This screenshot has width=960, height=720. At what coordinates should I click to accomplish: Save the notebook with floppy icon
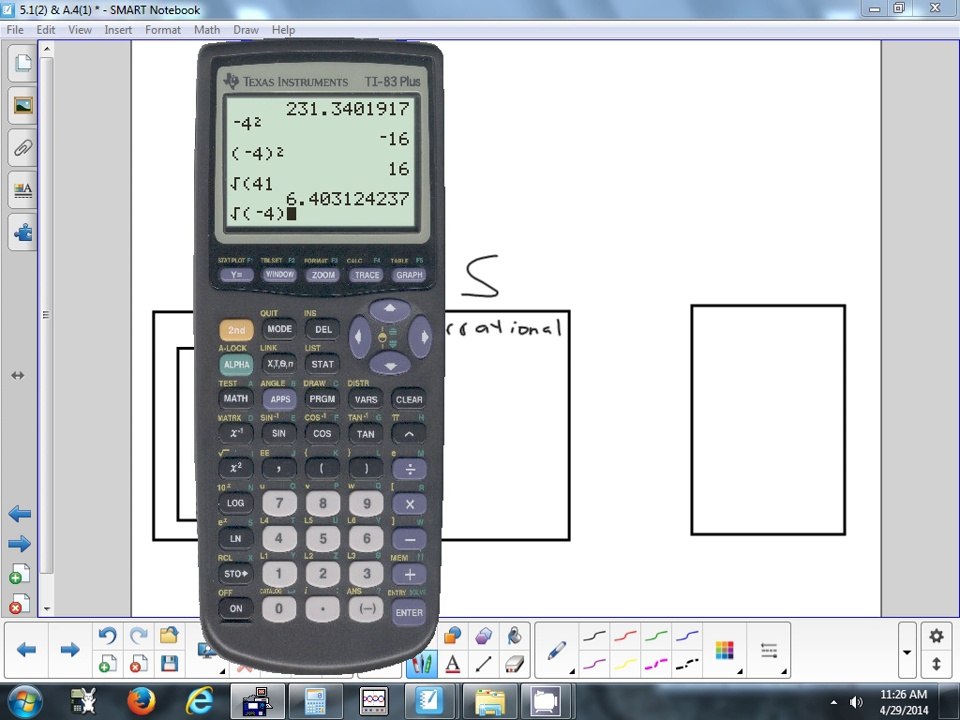pos(169,664)
